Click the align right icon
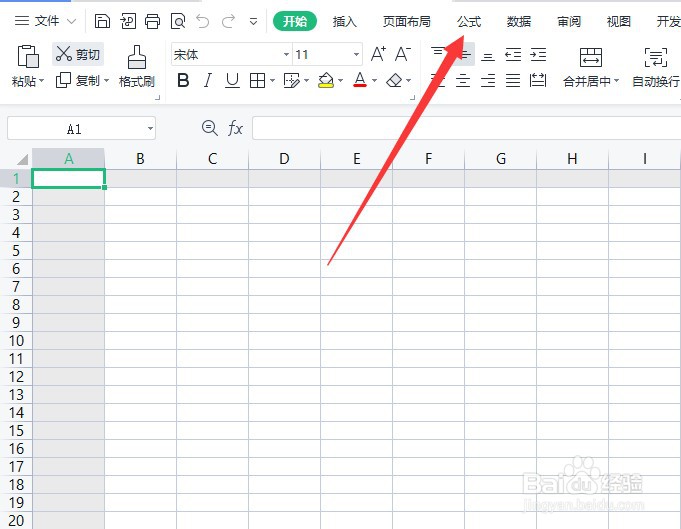The height and width of the screenshot is (529, 681). (488, 80)
